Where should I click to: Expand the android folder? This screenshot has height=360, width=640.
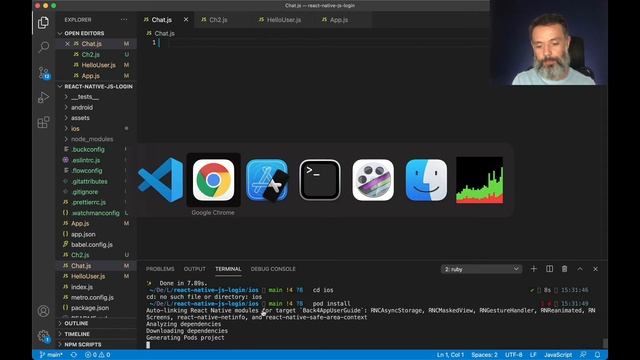pyautogui.click(x=82, y=107)
